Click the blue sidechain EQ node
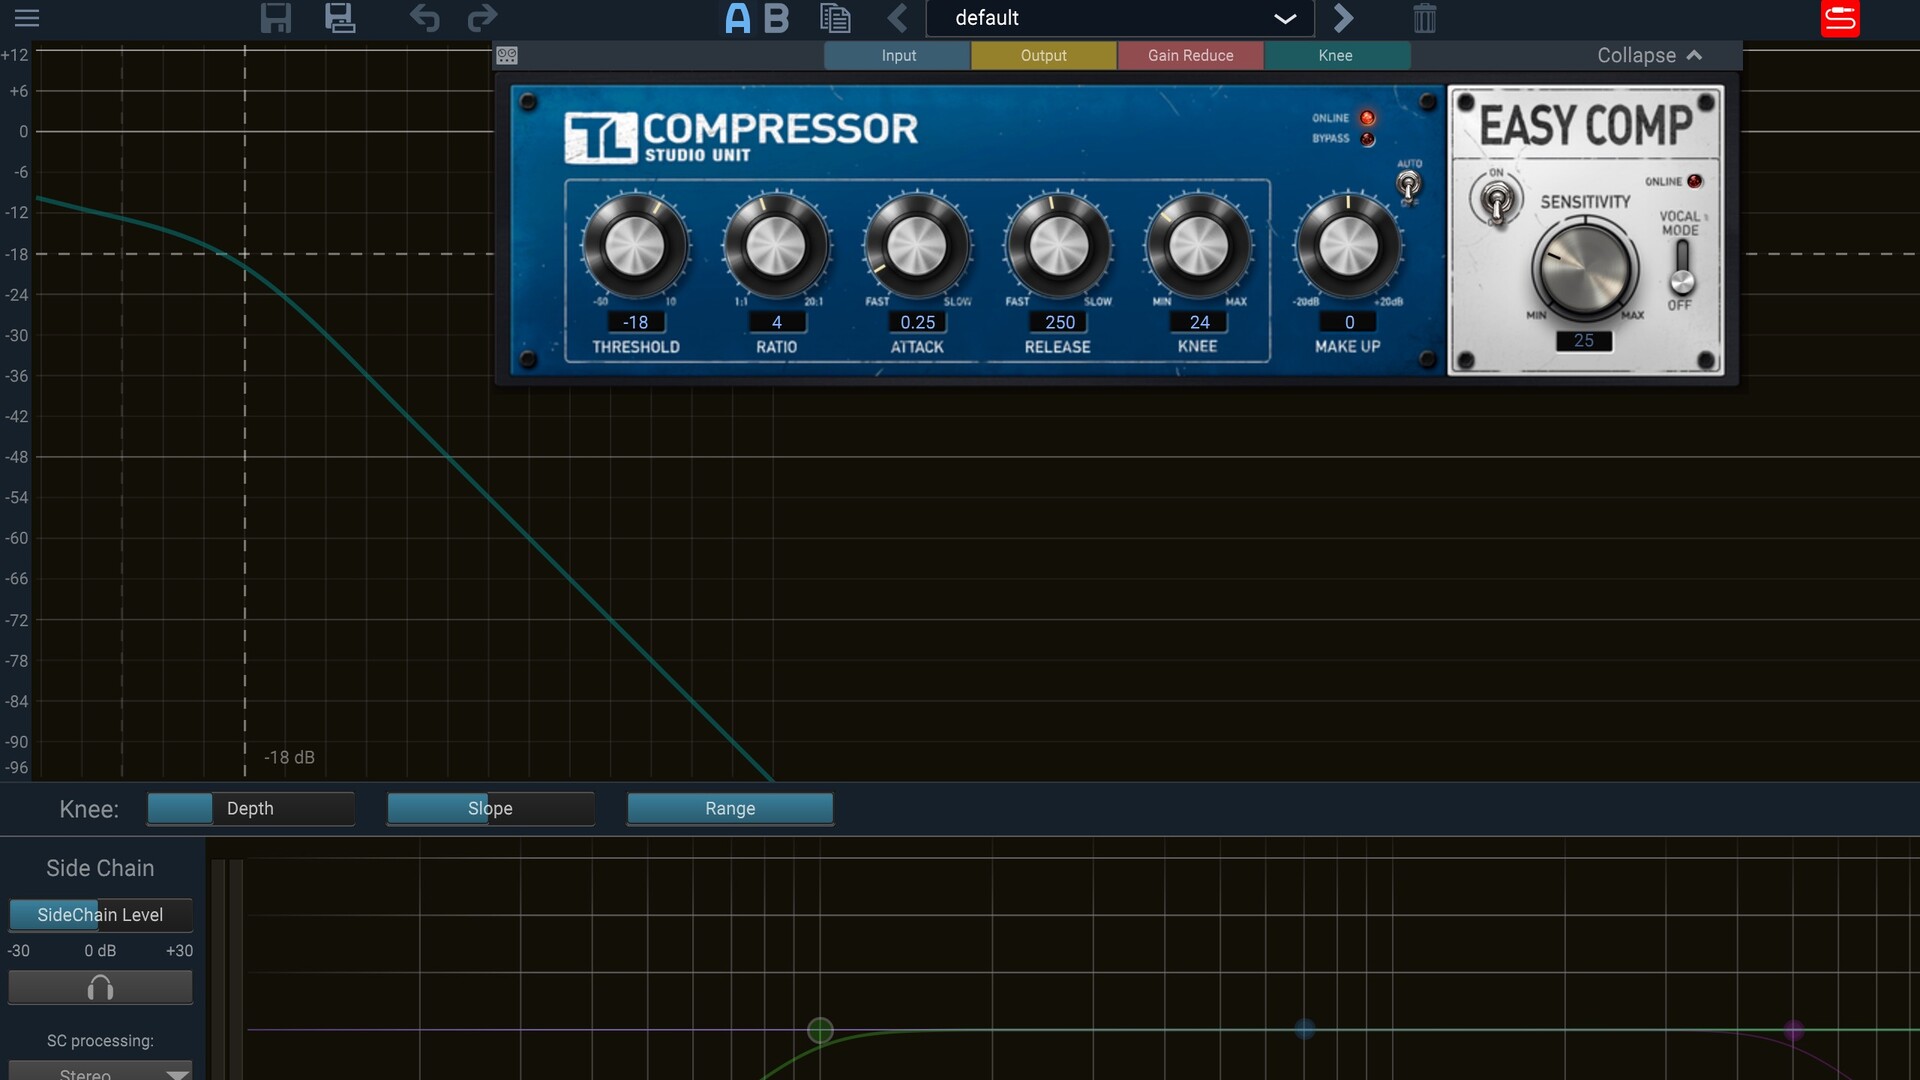Screen dimensions: 1920x1080 click(x=1304, y=1029)
